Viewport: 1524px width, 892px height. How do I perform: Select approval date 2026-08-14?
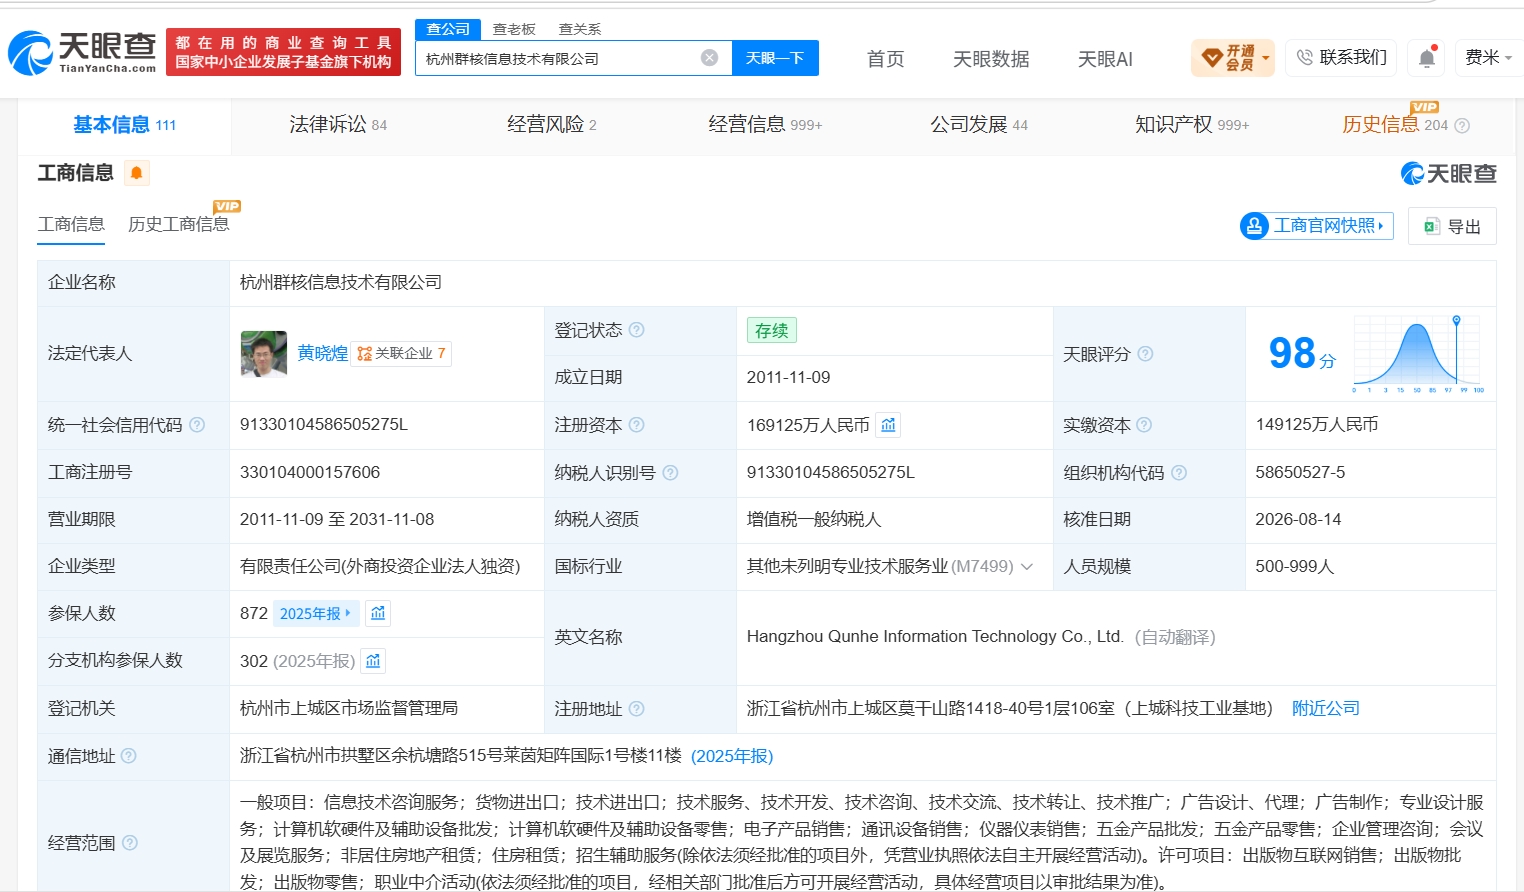pyautogui.click(x=1298, y=519)
